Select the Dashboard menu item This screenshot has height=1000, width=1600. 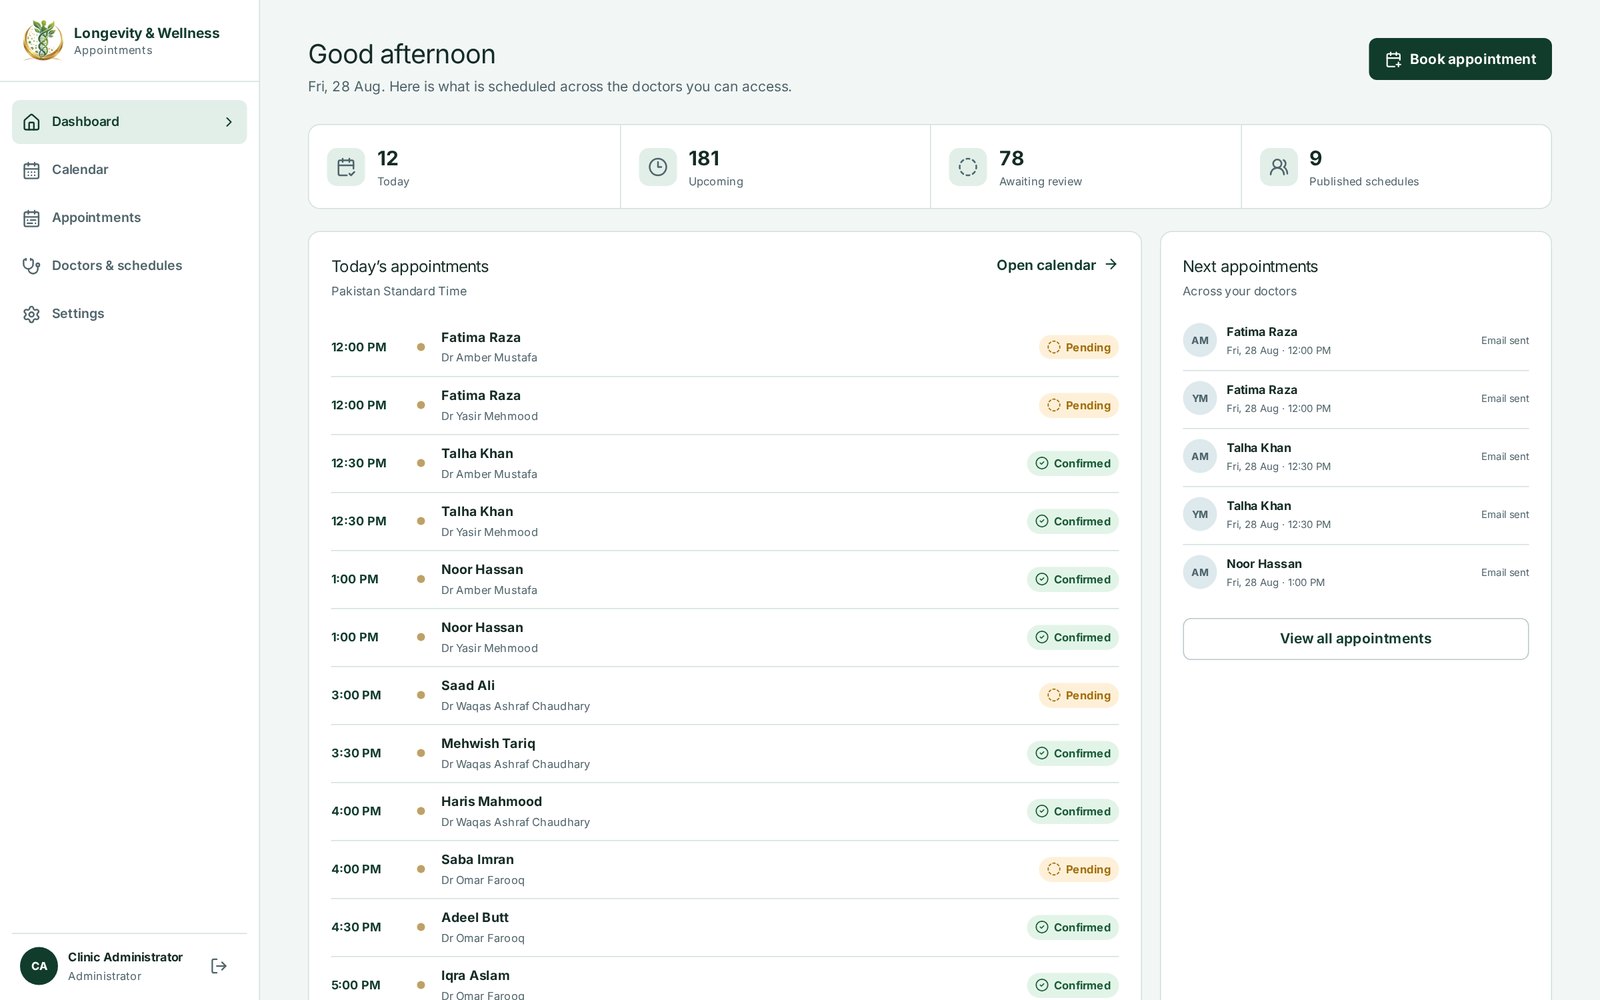tap(129, 122)
